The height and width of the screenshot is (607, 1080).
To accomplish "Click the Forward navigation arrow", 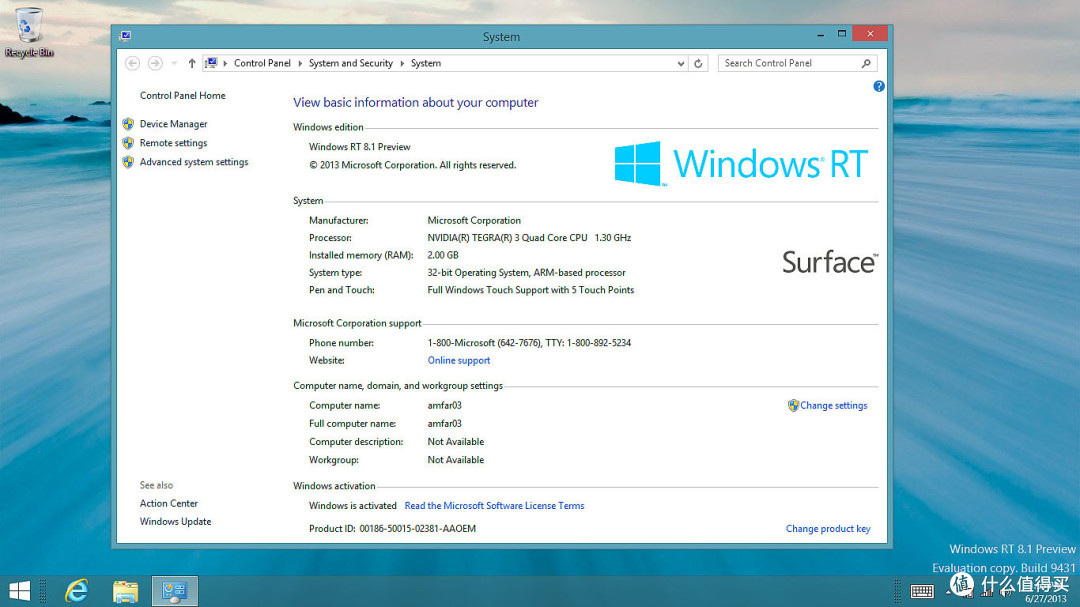I will pyautogui.click(x=155, y=63).
